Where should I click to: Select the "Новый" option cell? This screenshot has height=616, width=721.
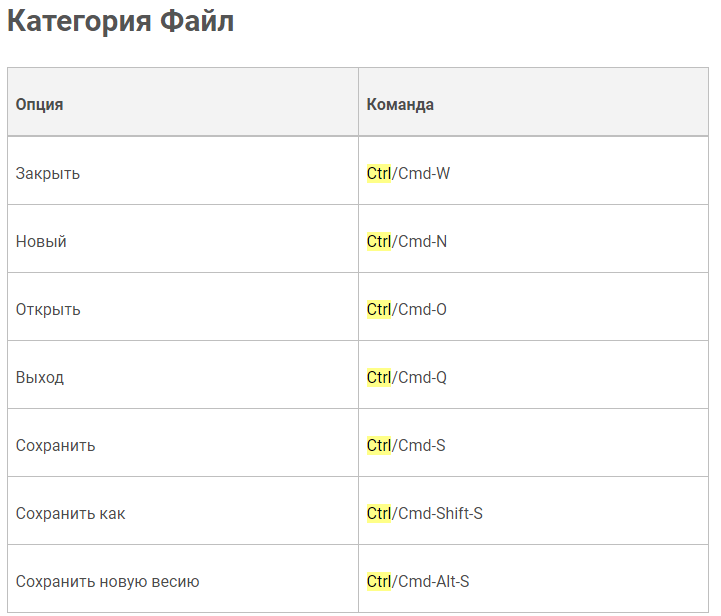(41, 241)
